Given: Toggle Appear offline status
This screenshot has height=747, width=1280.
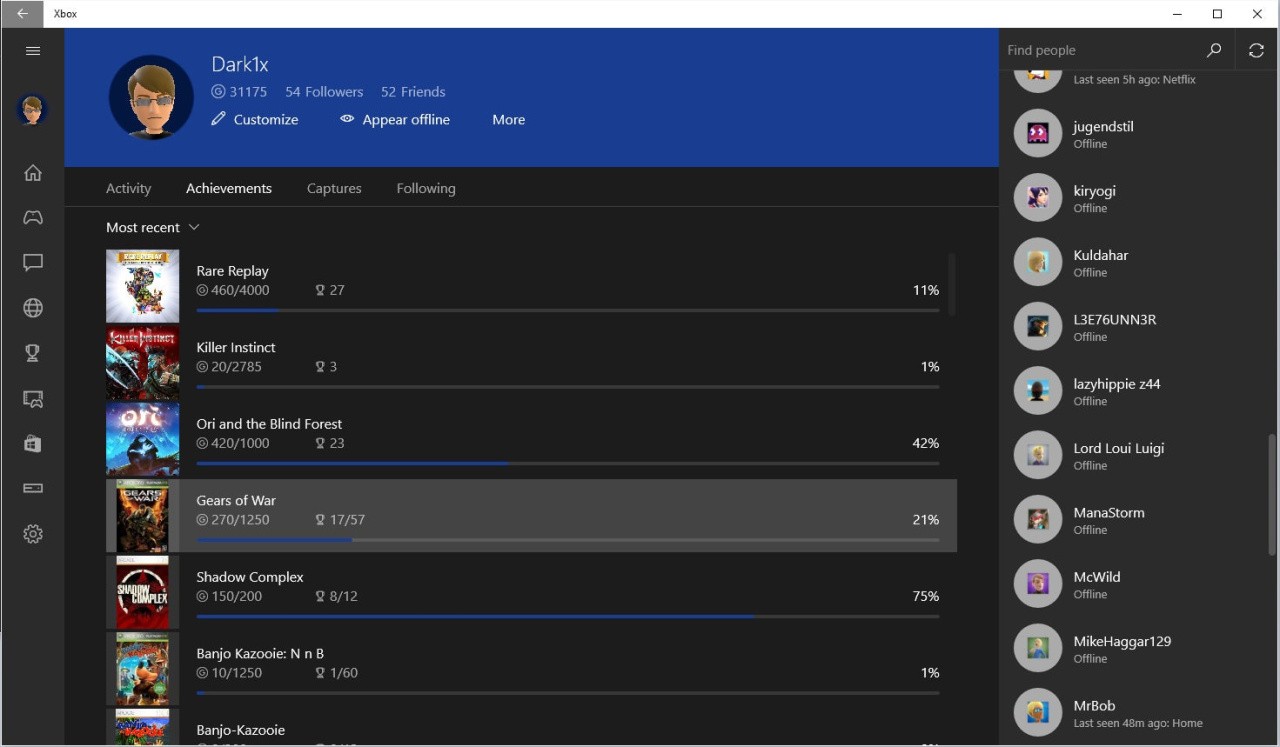Looking at the screenshot, I should click(x=395, y=119).
